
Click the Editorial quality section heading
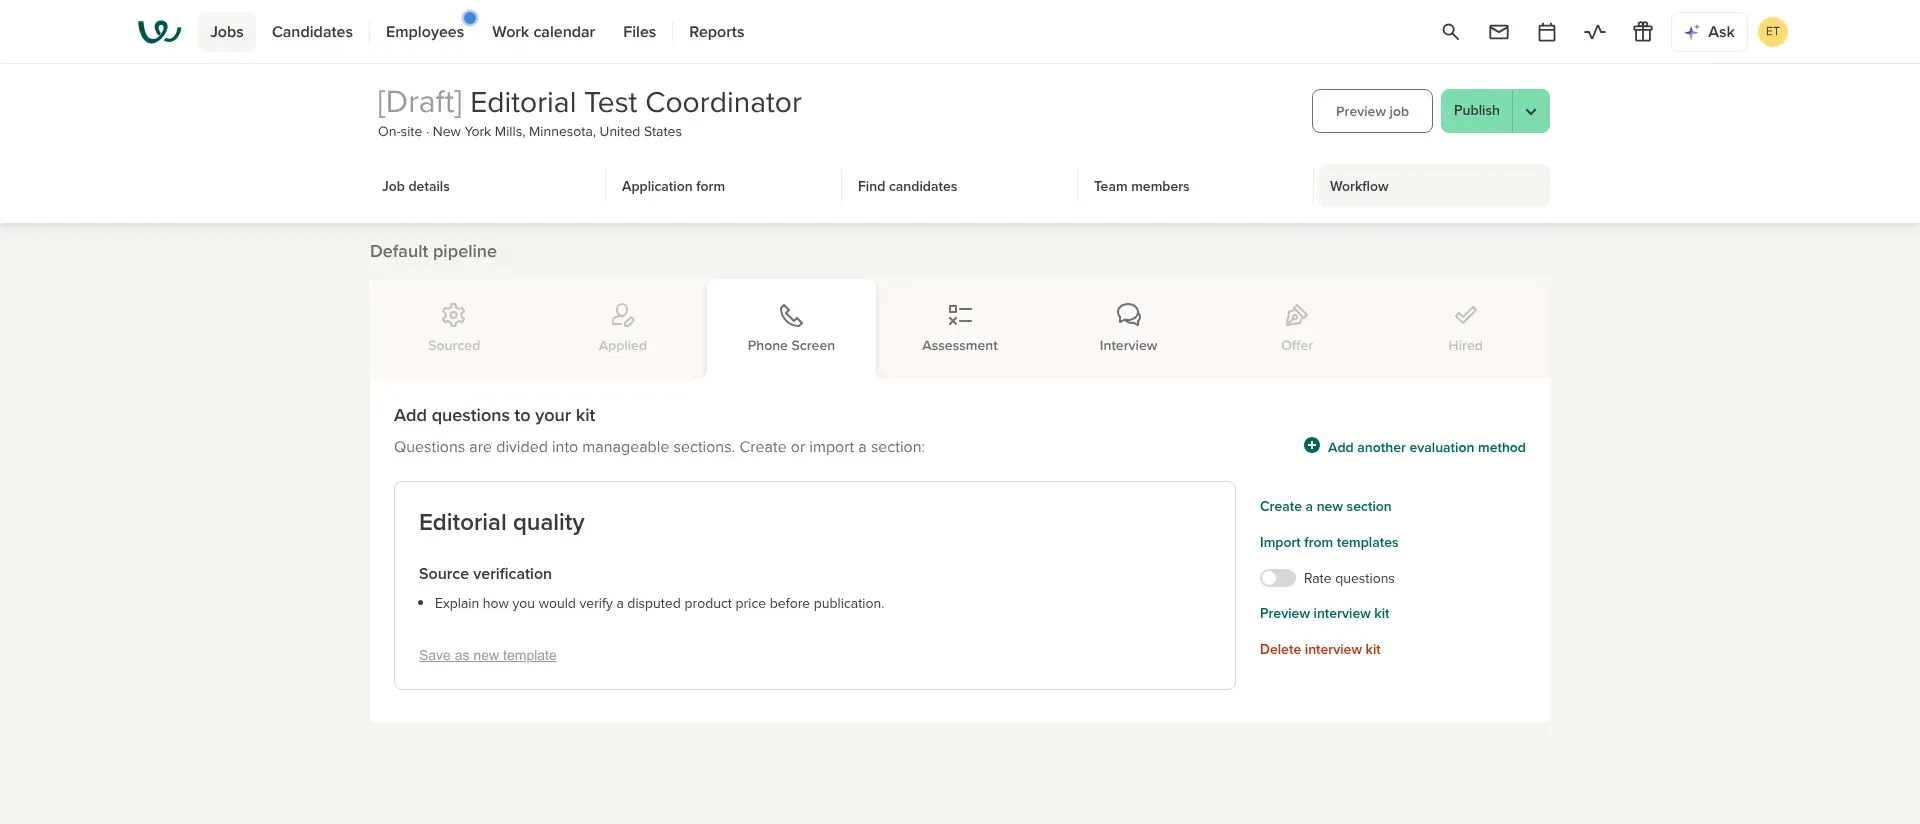click(502, 522)
